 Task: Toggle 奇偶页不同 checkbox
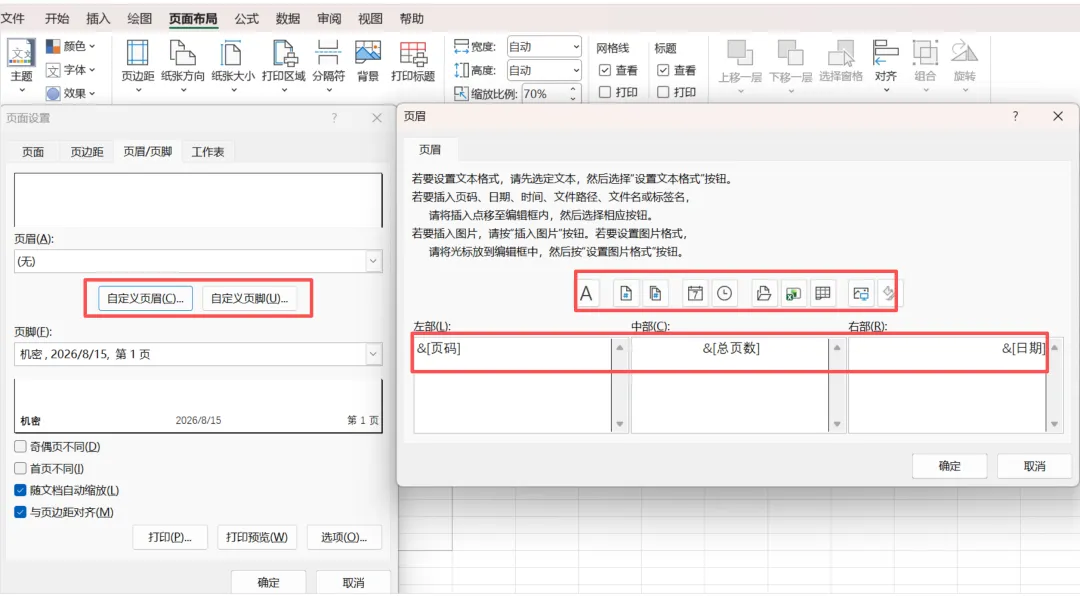(x=21, y=446)
